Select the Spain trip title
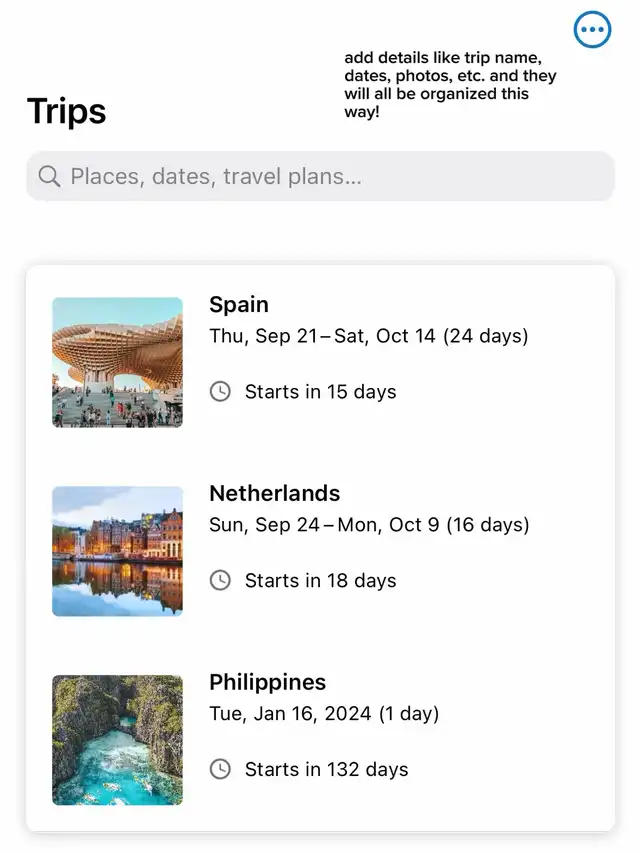The width and height of the screenshot is (640, 853). (x=239, y=304)
